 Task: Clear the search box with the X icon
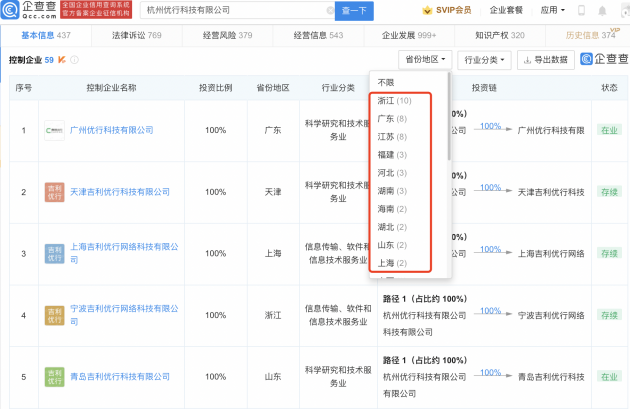(330, 10)
